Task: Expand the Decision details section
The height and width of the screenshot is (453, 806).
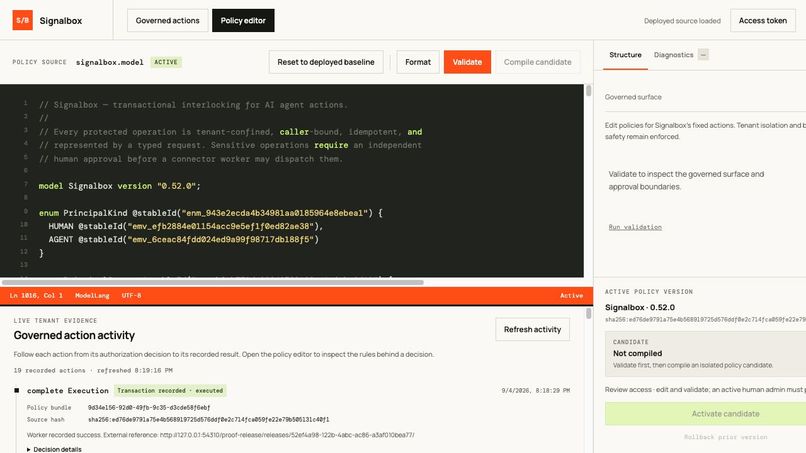Action: [54, 449]
